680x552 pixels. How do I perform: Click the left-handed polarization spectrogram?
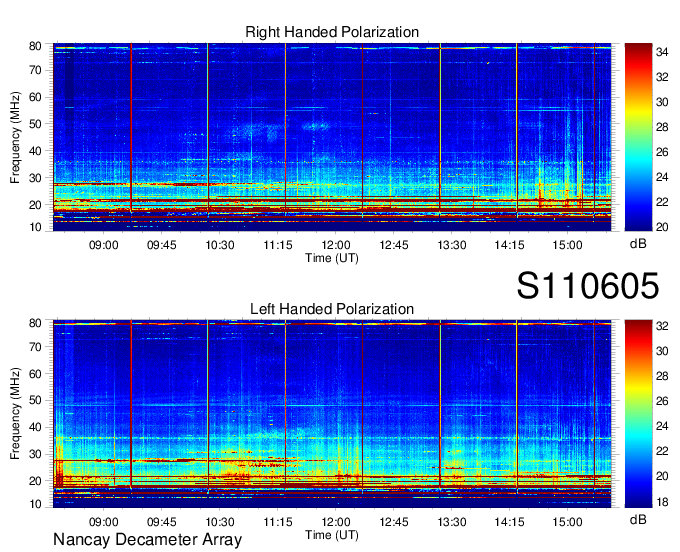(x=332, y=414)
